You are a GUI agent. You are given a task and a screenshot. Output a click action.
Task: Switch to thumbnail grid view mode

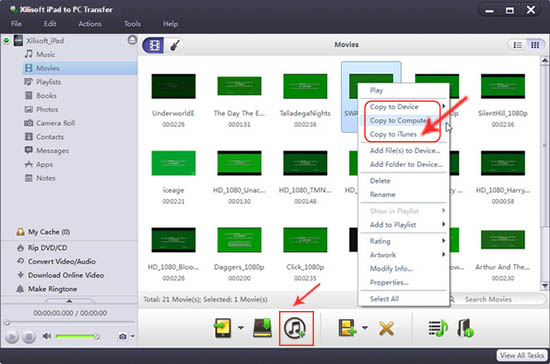pos(535,45)
